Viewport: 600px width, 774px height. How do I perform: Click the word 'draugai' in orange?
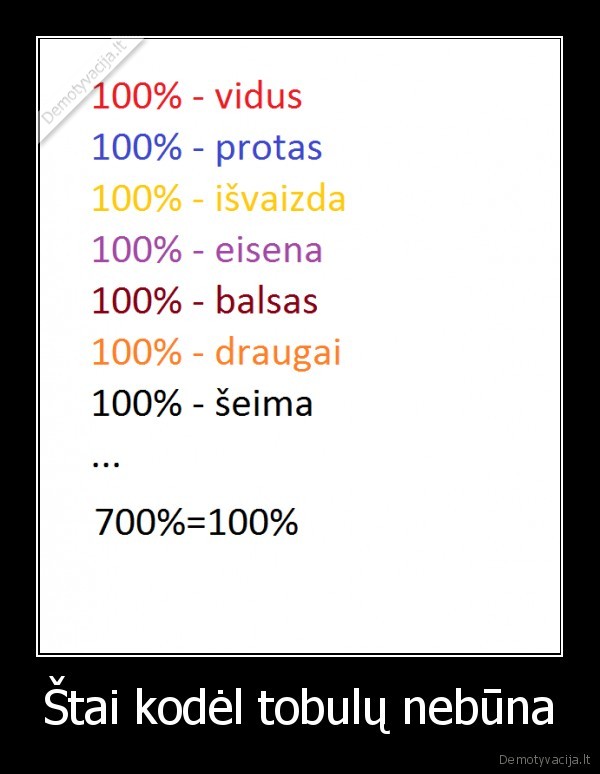pyautogui.click(x=278, y=353)
